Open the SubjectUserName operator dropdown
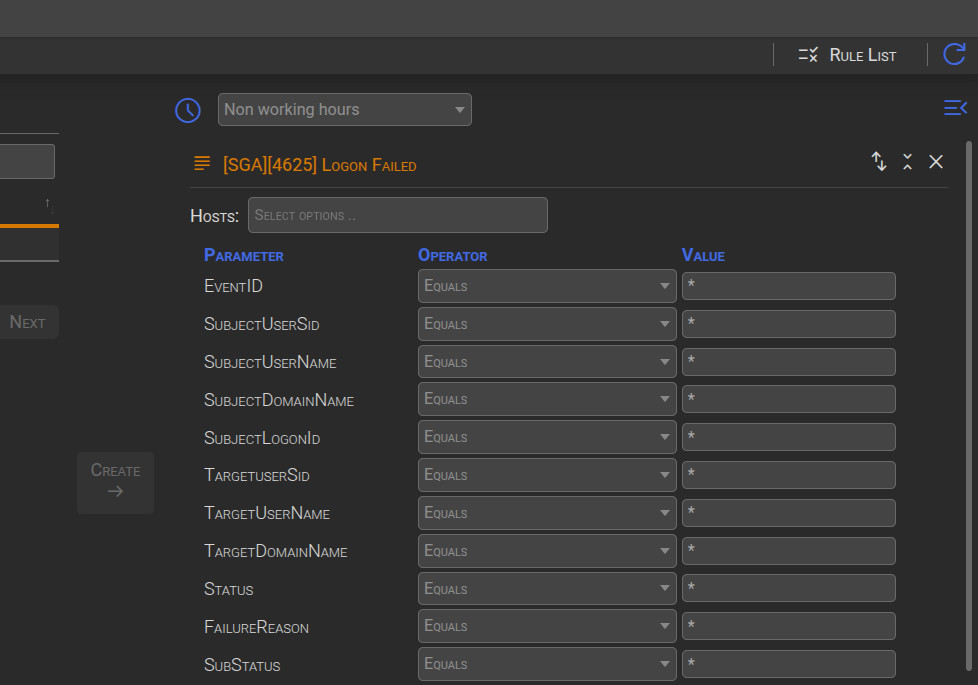The image size is (978, 685). coord(547,362)
